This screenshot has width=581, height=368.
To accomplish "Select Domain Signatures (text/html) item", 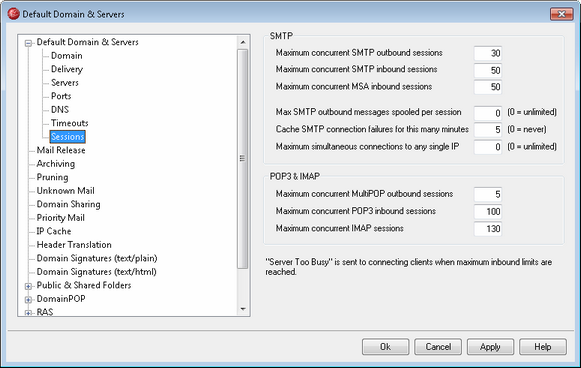I will pyautogui.click(x=96, y=272).
